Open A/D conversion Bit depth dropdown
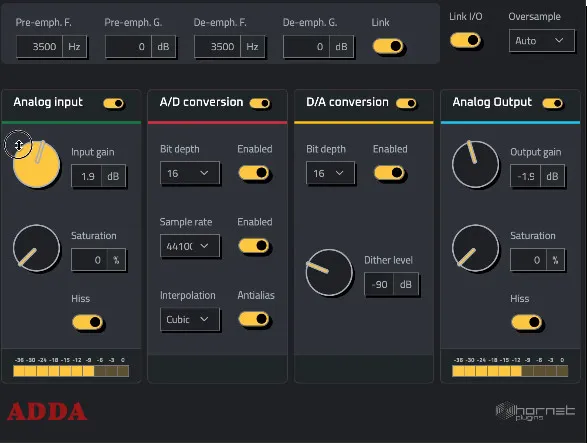The width and height of the screenshot is (587, 443). (x=190, y=173)
